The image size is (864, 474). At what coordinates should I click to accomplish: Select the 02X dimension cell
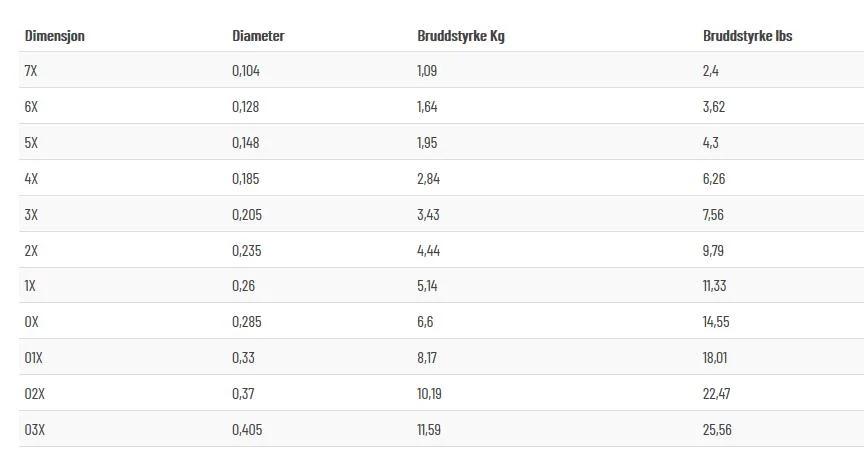click(35, 394)
